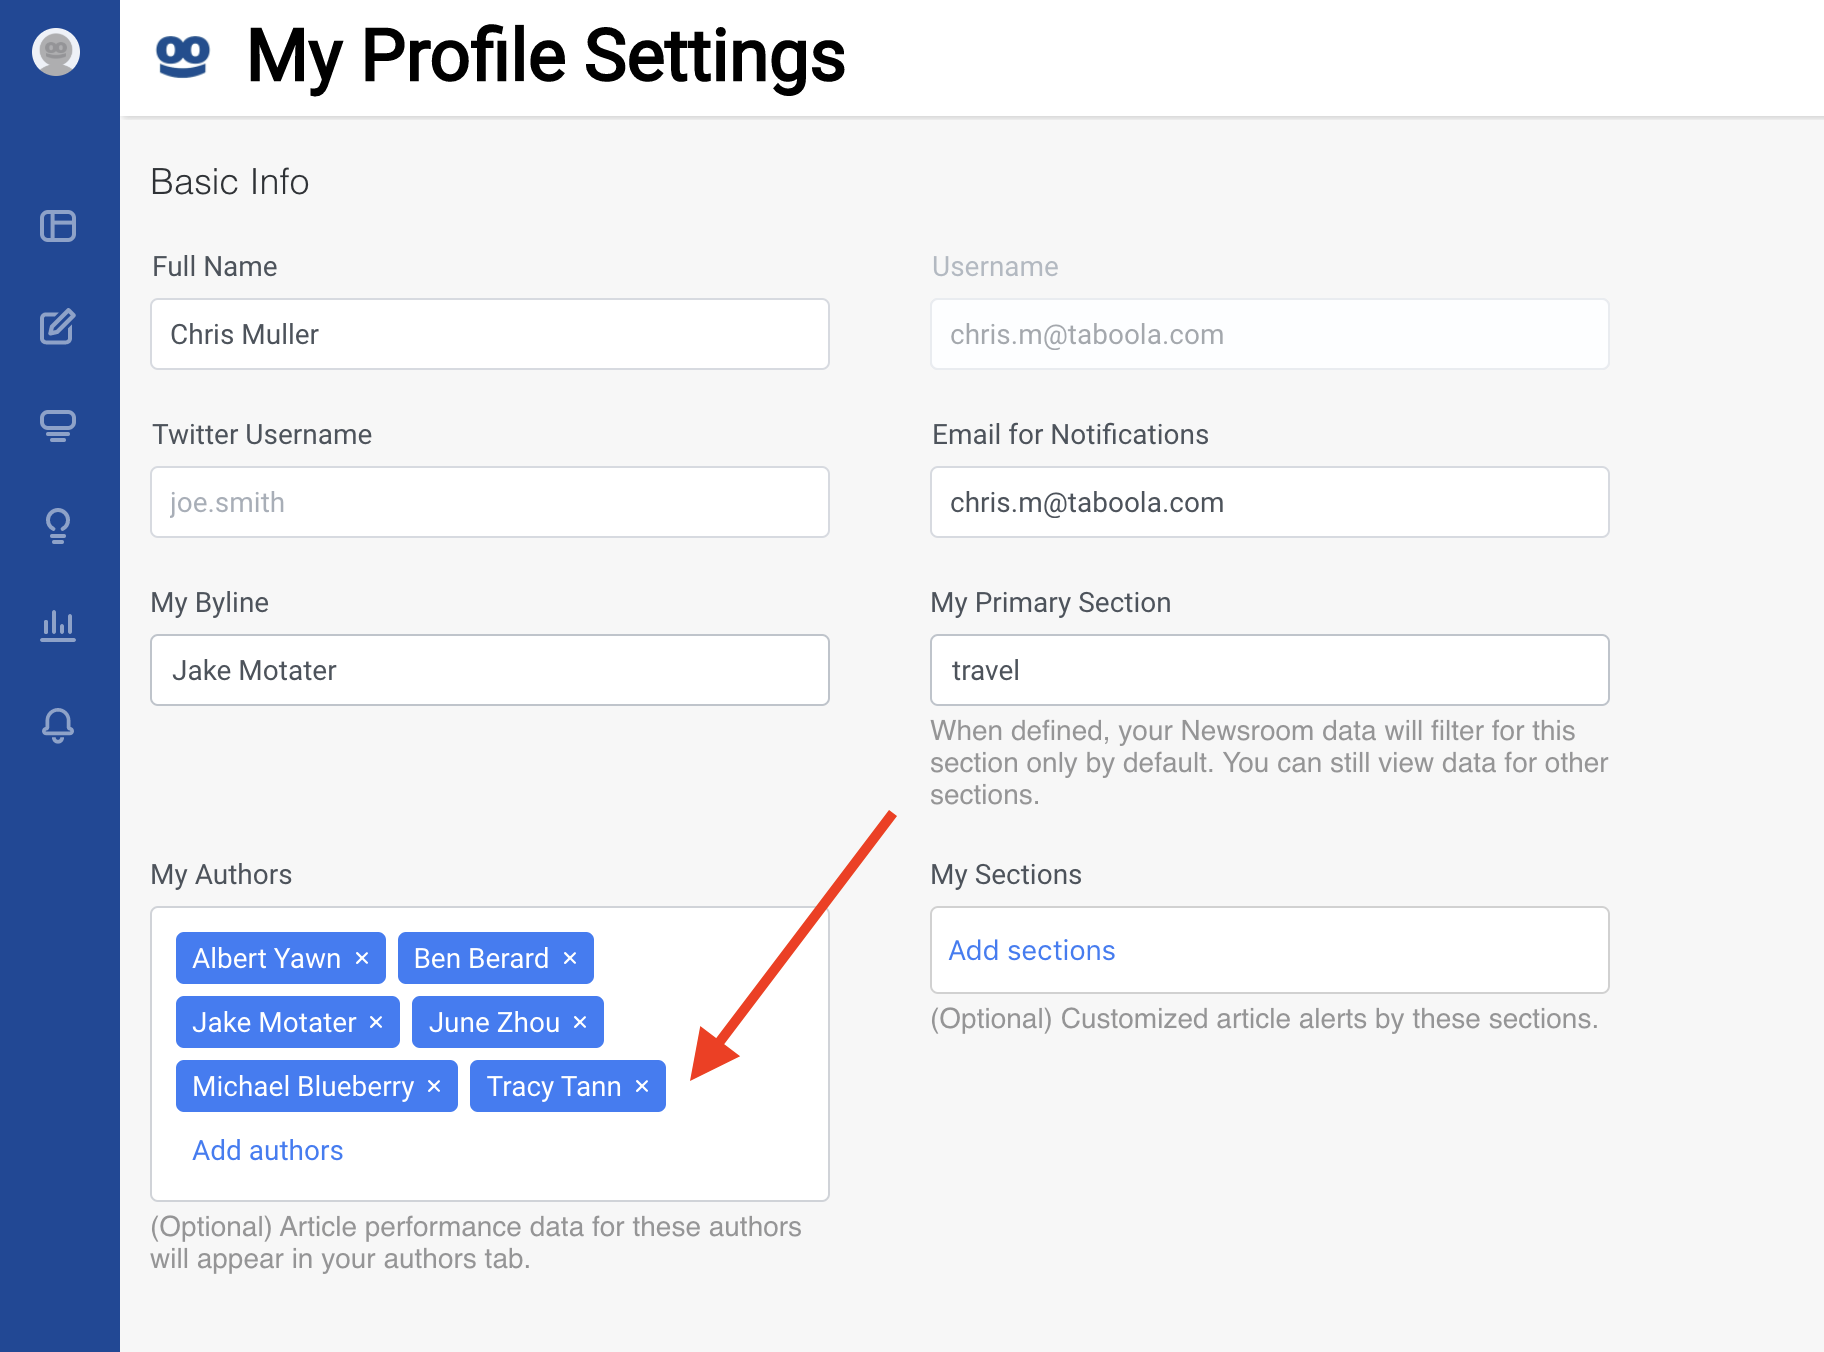Select the compose/edit icon in the sidebar
The width and height of the screenshot is (1824, 1352).
tap(58, 326)
